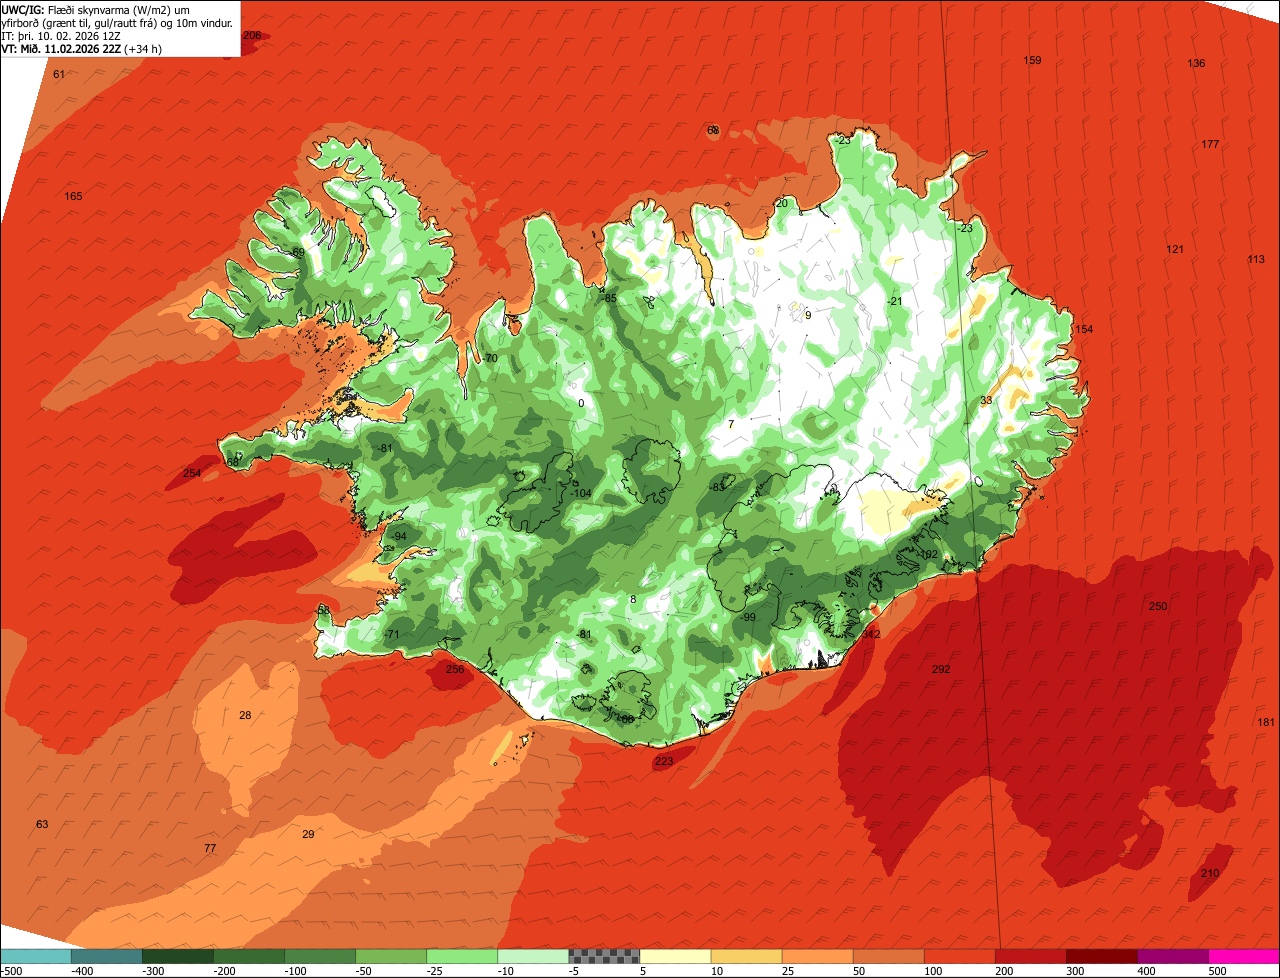This screenshot has width=1280, height=978.
Task: Click the legend swatch between -500 and -400
Action: point(36,956)
